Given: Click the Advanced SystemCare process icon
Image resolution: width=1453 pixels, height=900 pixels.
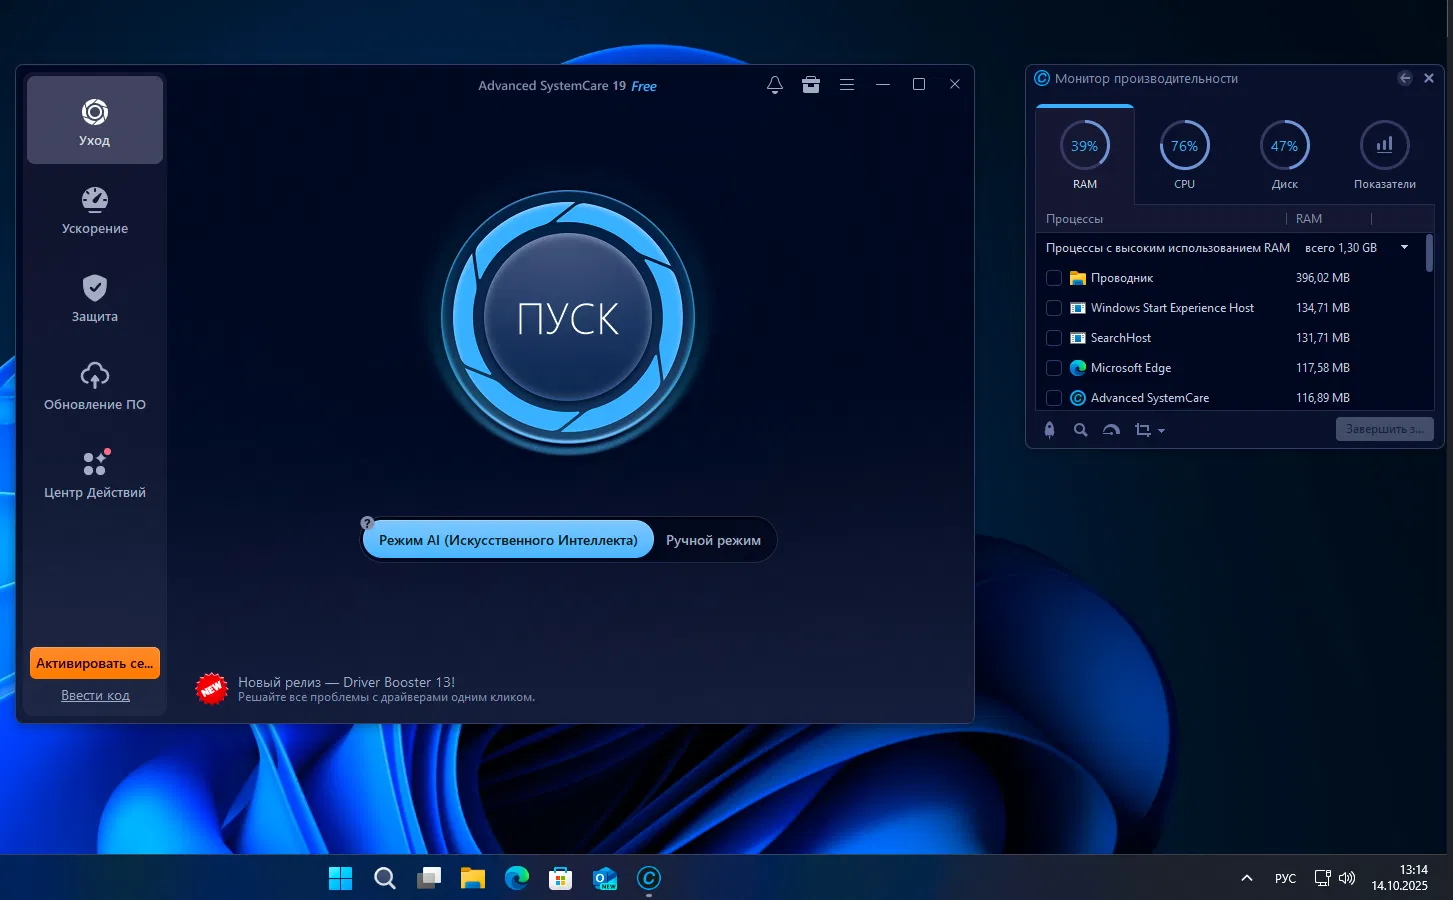Looking at the screenshot, I should coord(1078,398).
